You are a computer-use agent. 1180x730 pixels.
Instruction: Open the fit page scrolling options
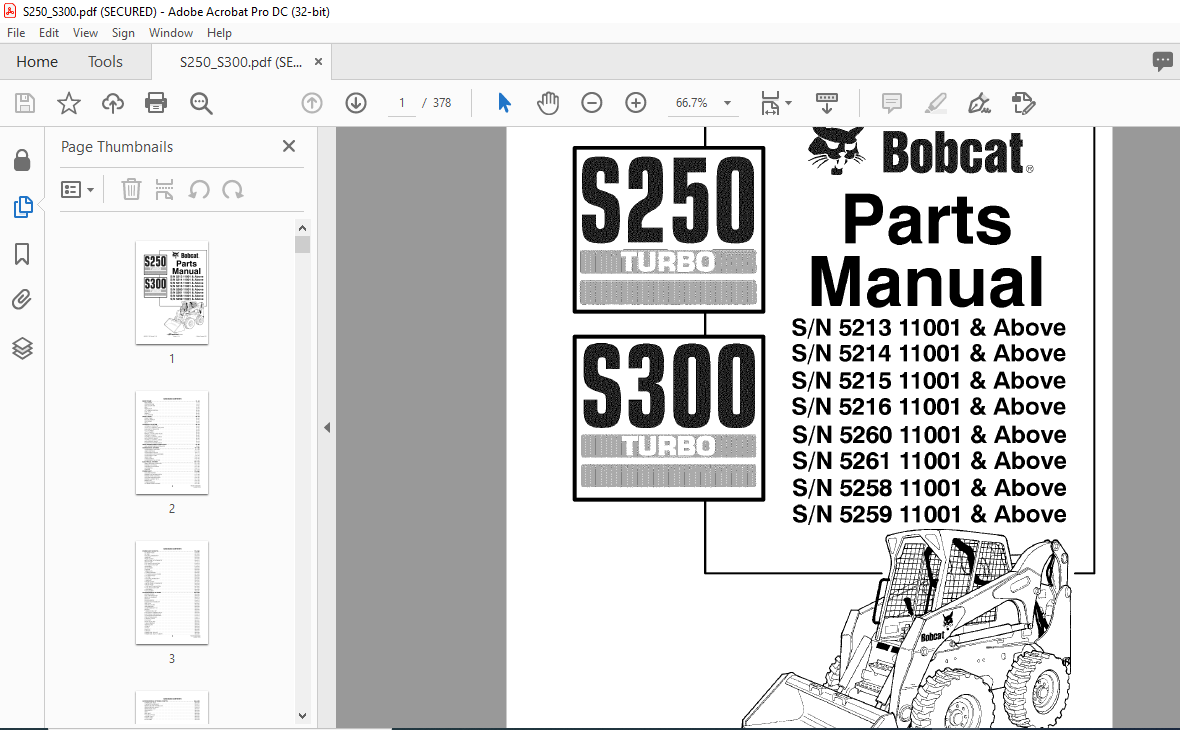pos(776,103)
